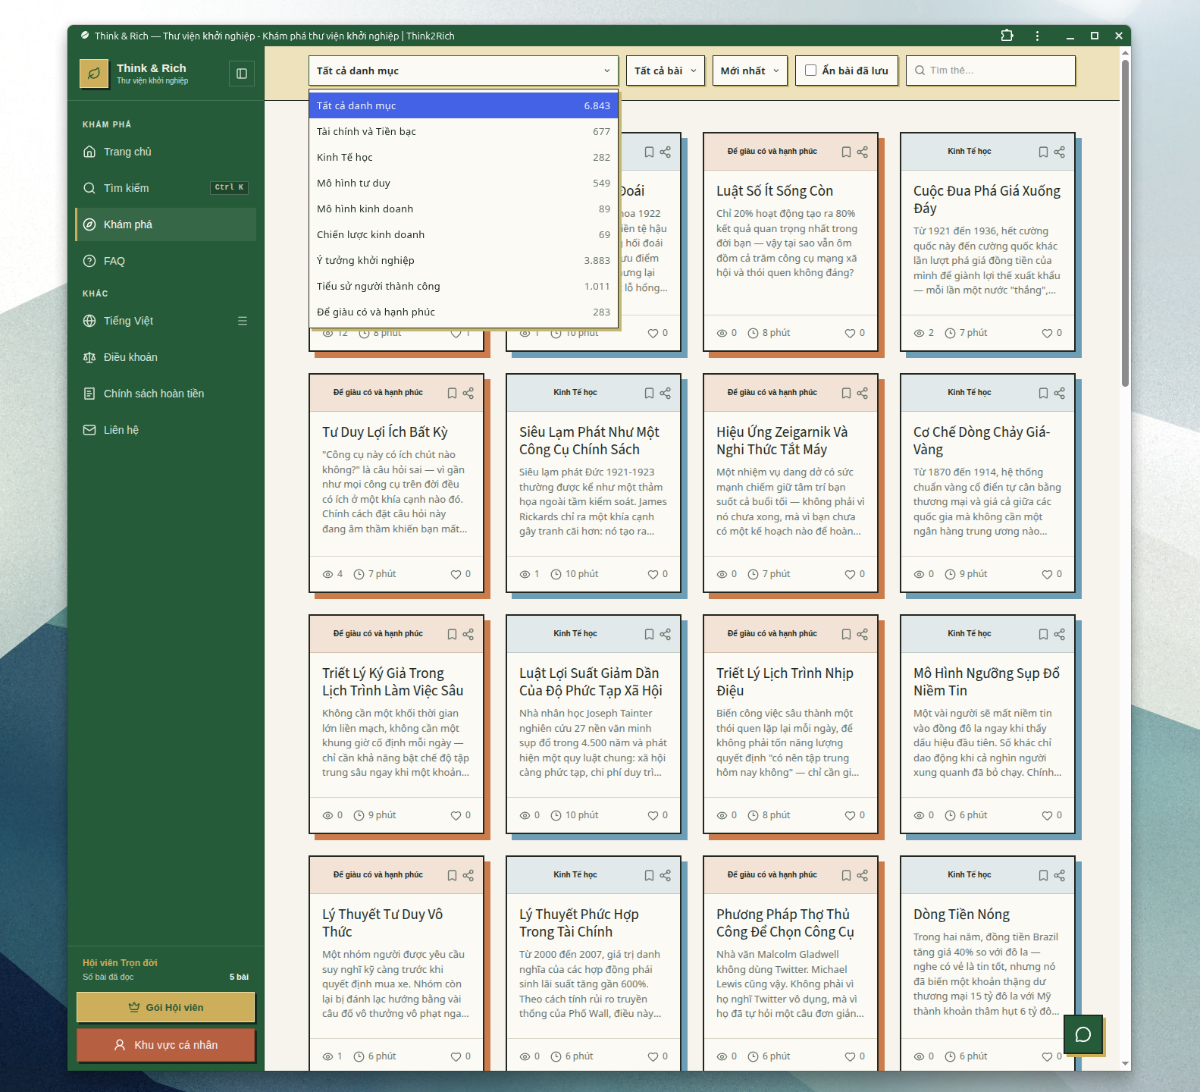The height and width of the screenshot is (1092, 1200).
Task: Choose Tiểu sử người thành công category
Action: (463, 287)
